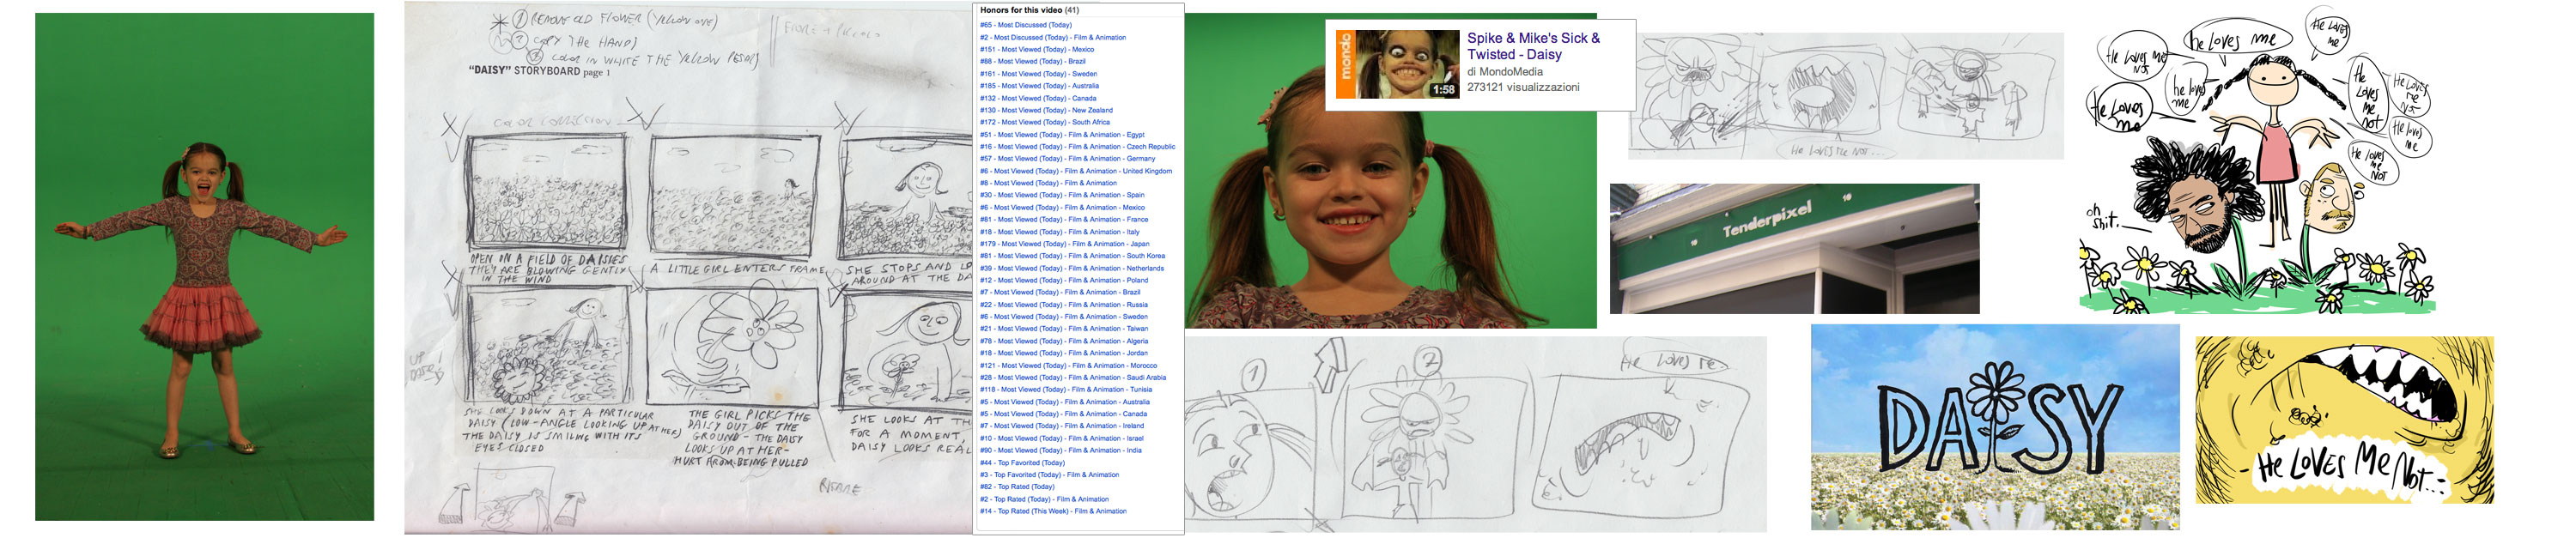This screenshot has height=538, width=2576.
Task: Click the '"DAISY" STORYBOARD page 1' title
Action: pyautogui.click(x=538, y=71)
